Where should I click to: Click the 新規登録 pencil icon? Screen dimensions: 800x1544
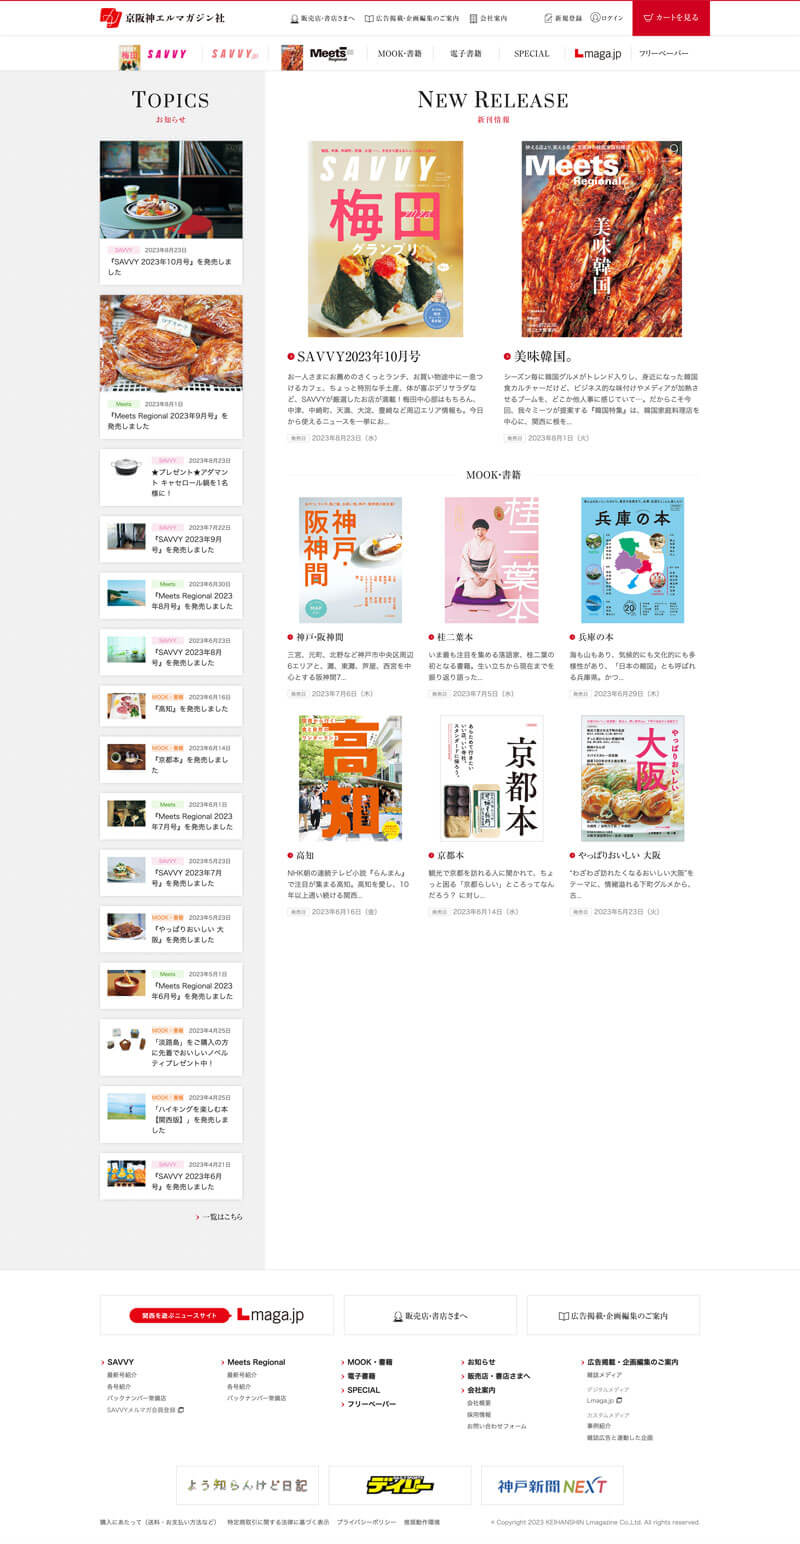tap(548, 18)
